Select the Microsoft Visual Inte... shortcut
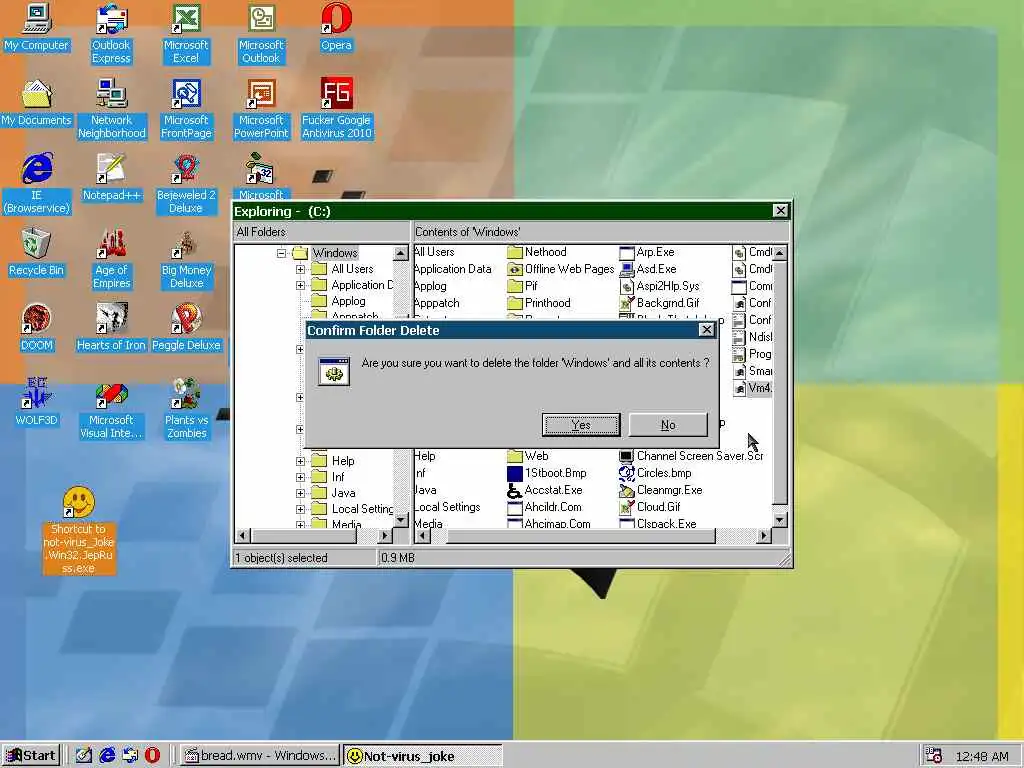The width and height of the screenshot is (1024, 768). pos(111,409)
